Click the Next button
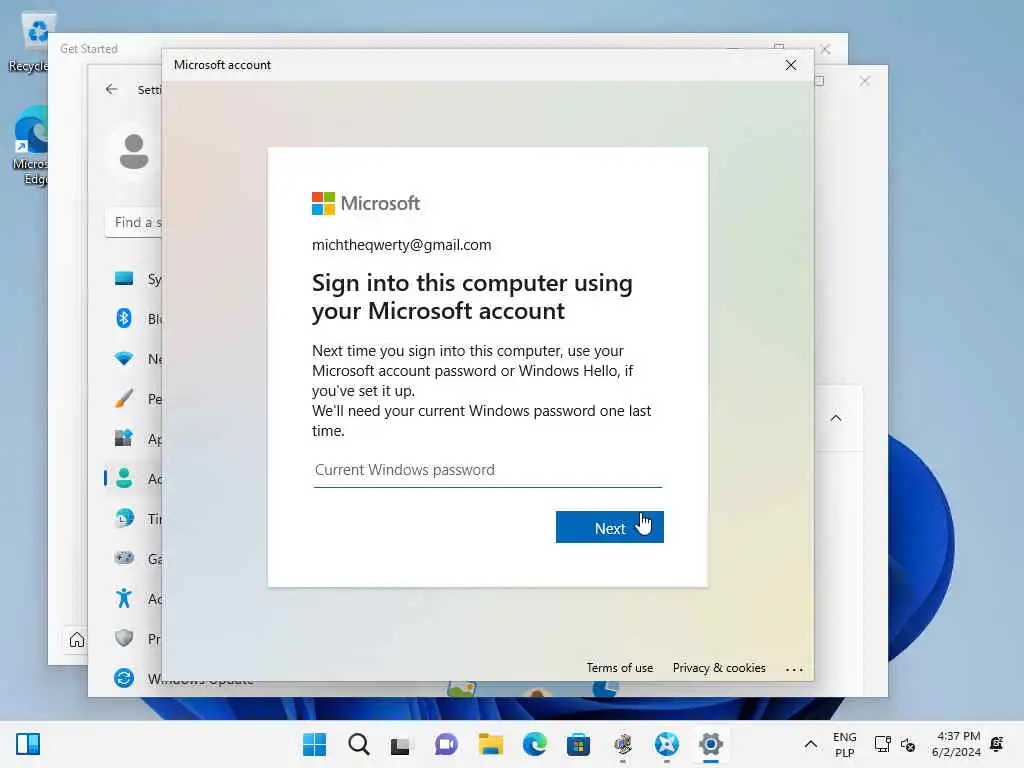Viewport: 1024px width, 768px height. pos(609,527)
